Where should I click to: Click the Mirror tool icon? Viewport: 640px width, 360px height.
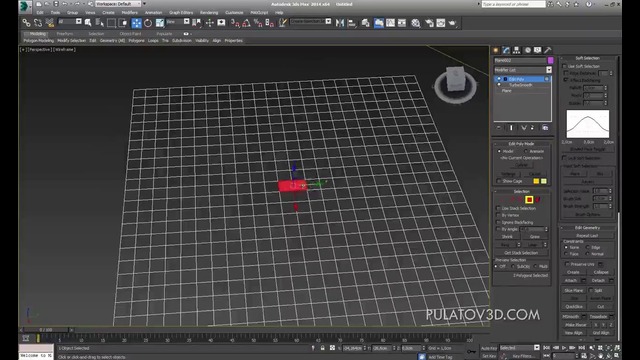point(340,23)
